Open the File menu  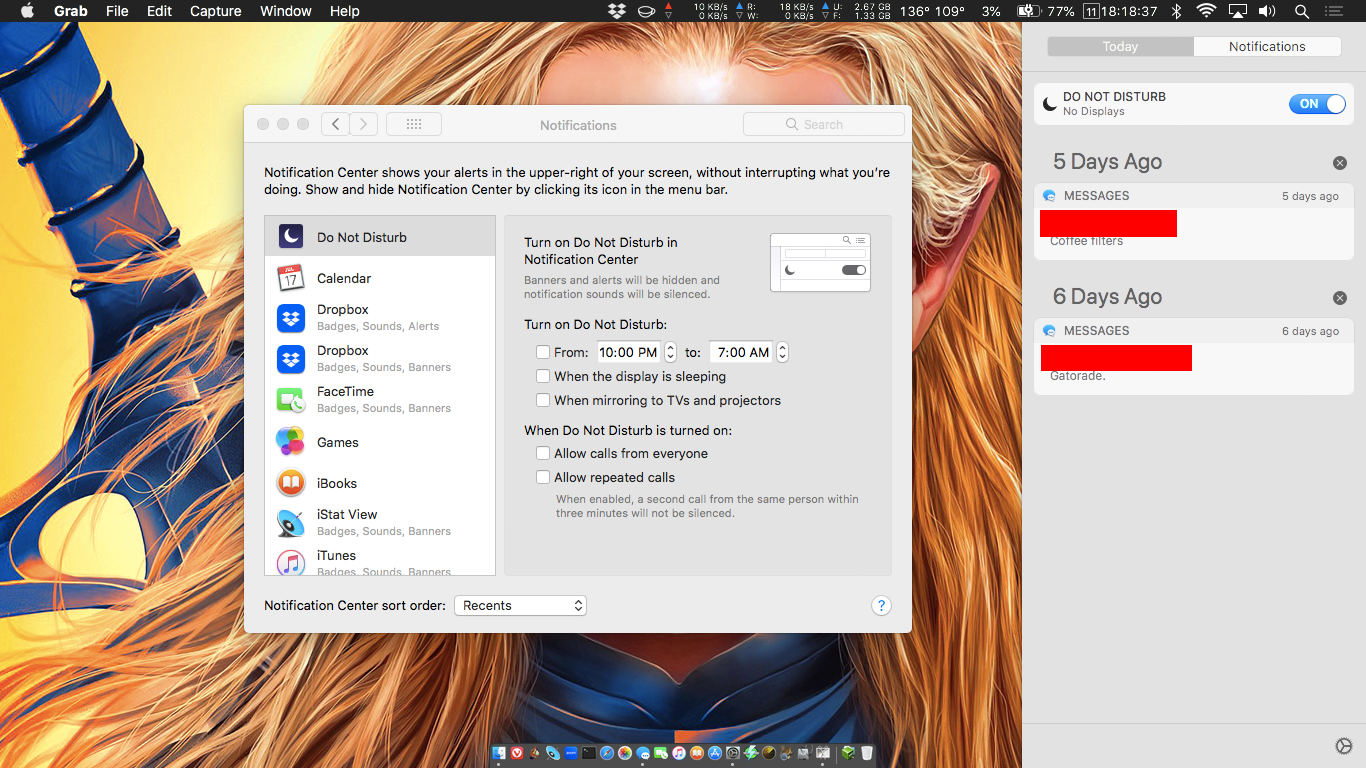[117, 11]
